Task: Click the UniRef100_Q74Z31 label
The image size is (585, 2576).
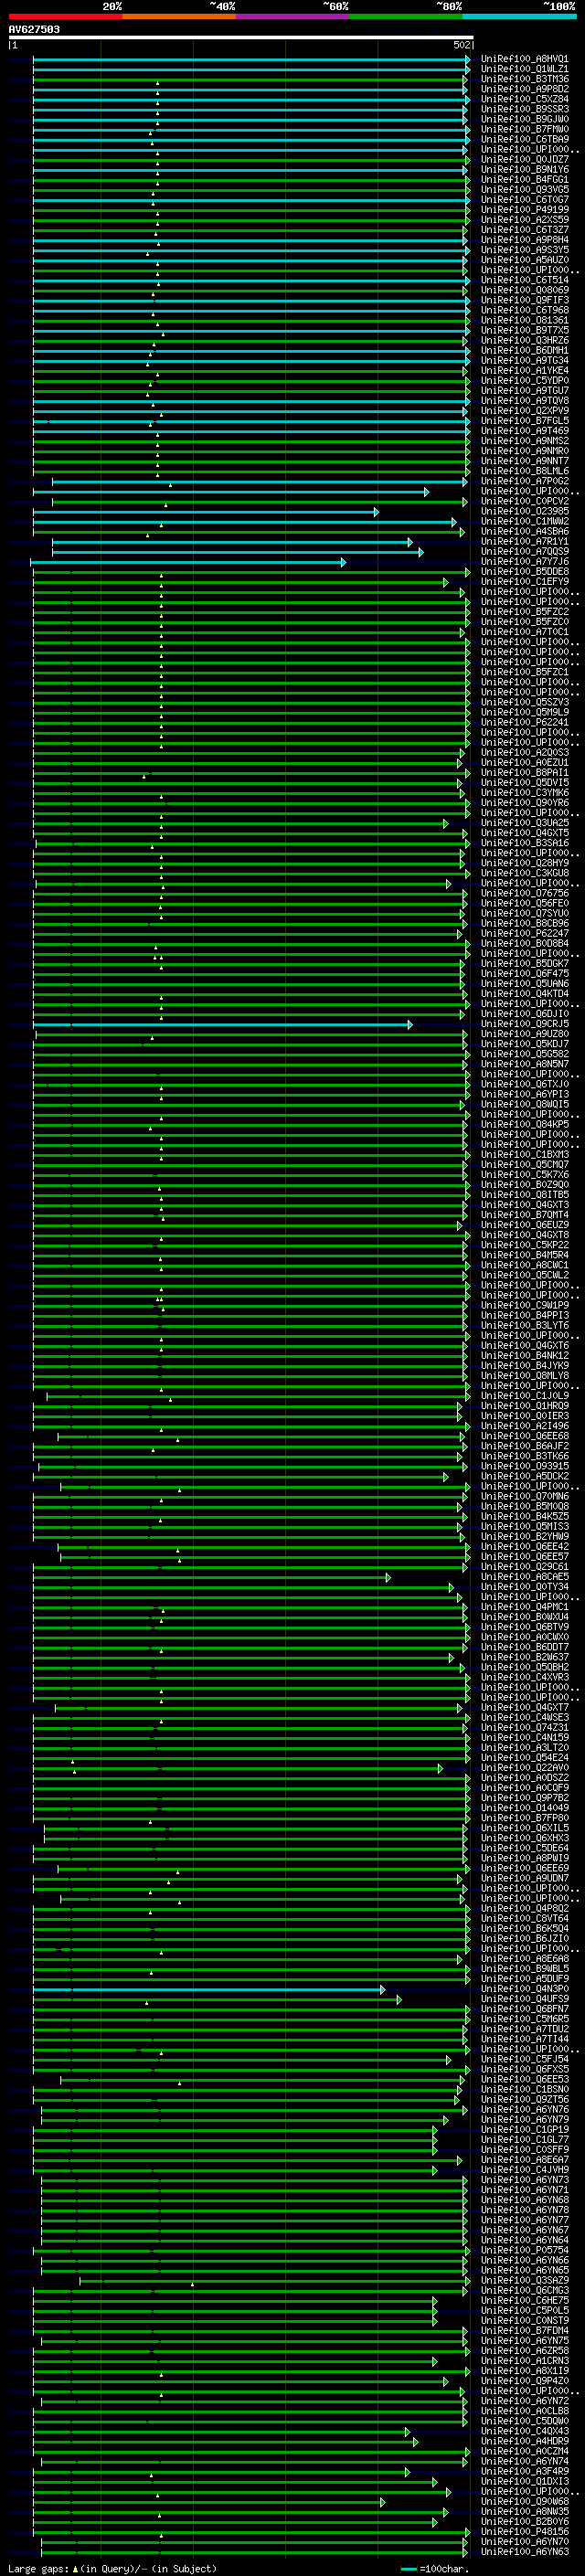Action: [525, 1727]
